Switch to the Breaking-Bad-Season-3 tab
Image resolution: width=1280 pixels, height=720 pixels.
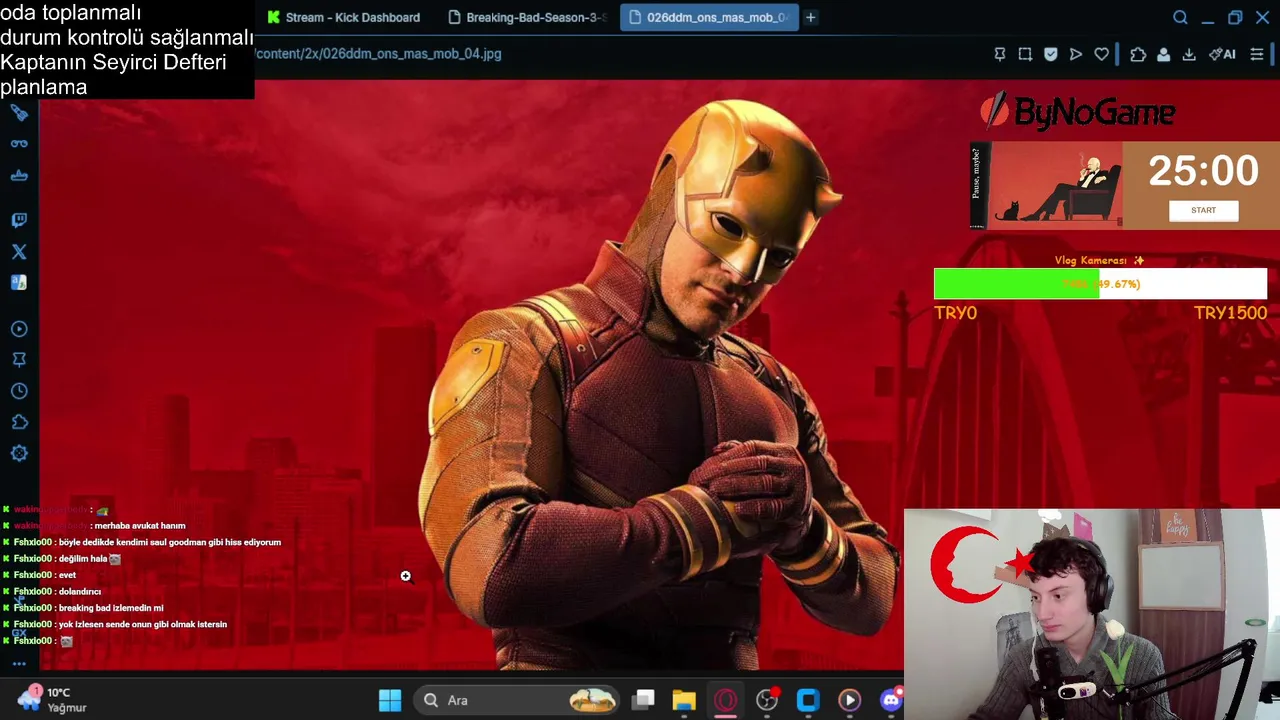coord(528,17)
